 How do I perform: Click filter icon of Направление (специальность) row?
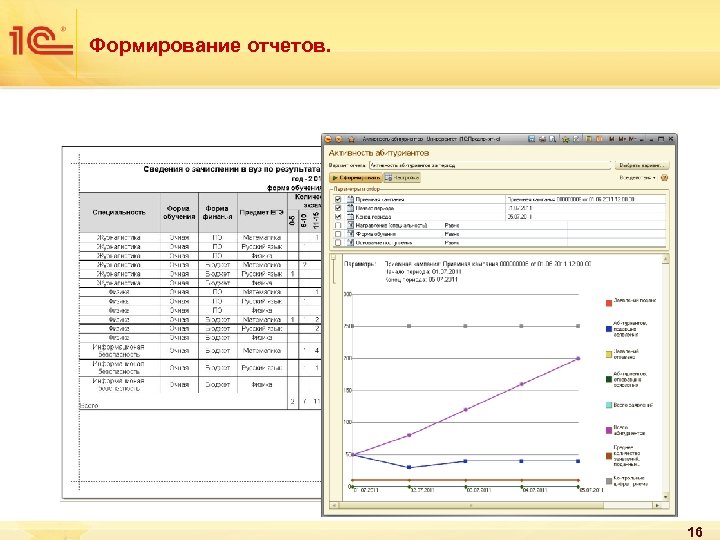350,225
